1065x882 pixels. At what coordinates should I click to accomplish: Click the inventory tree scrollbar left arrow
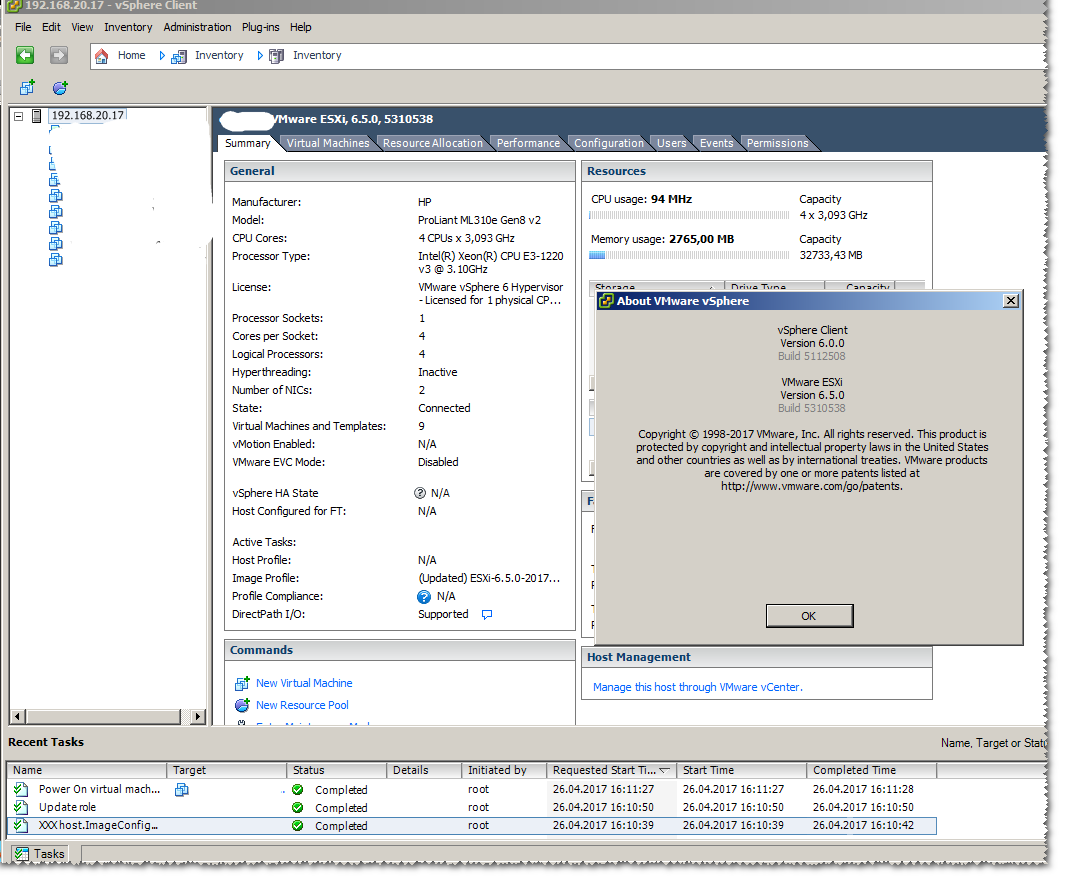pos(18,716)
